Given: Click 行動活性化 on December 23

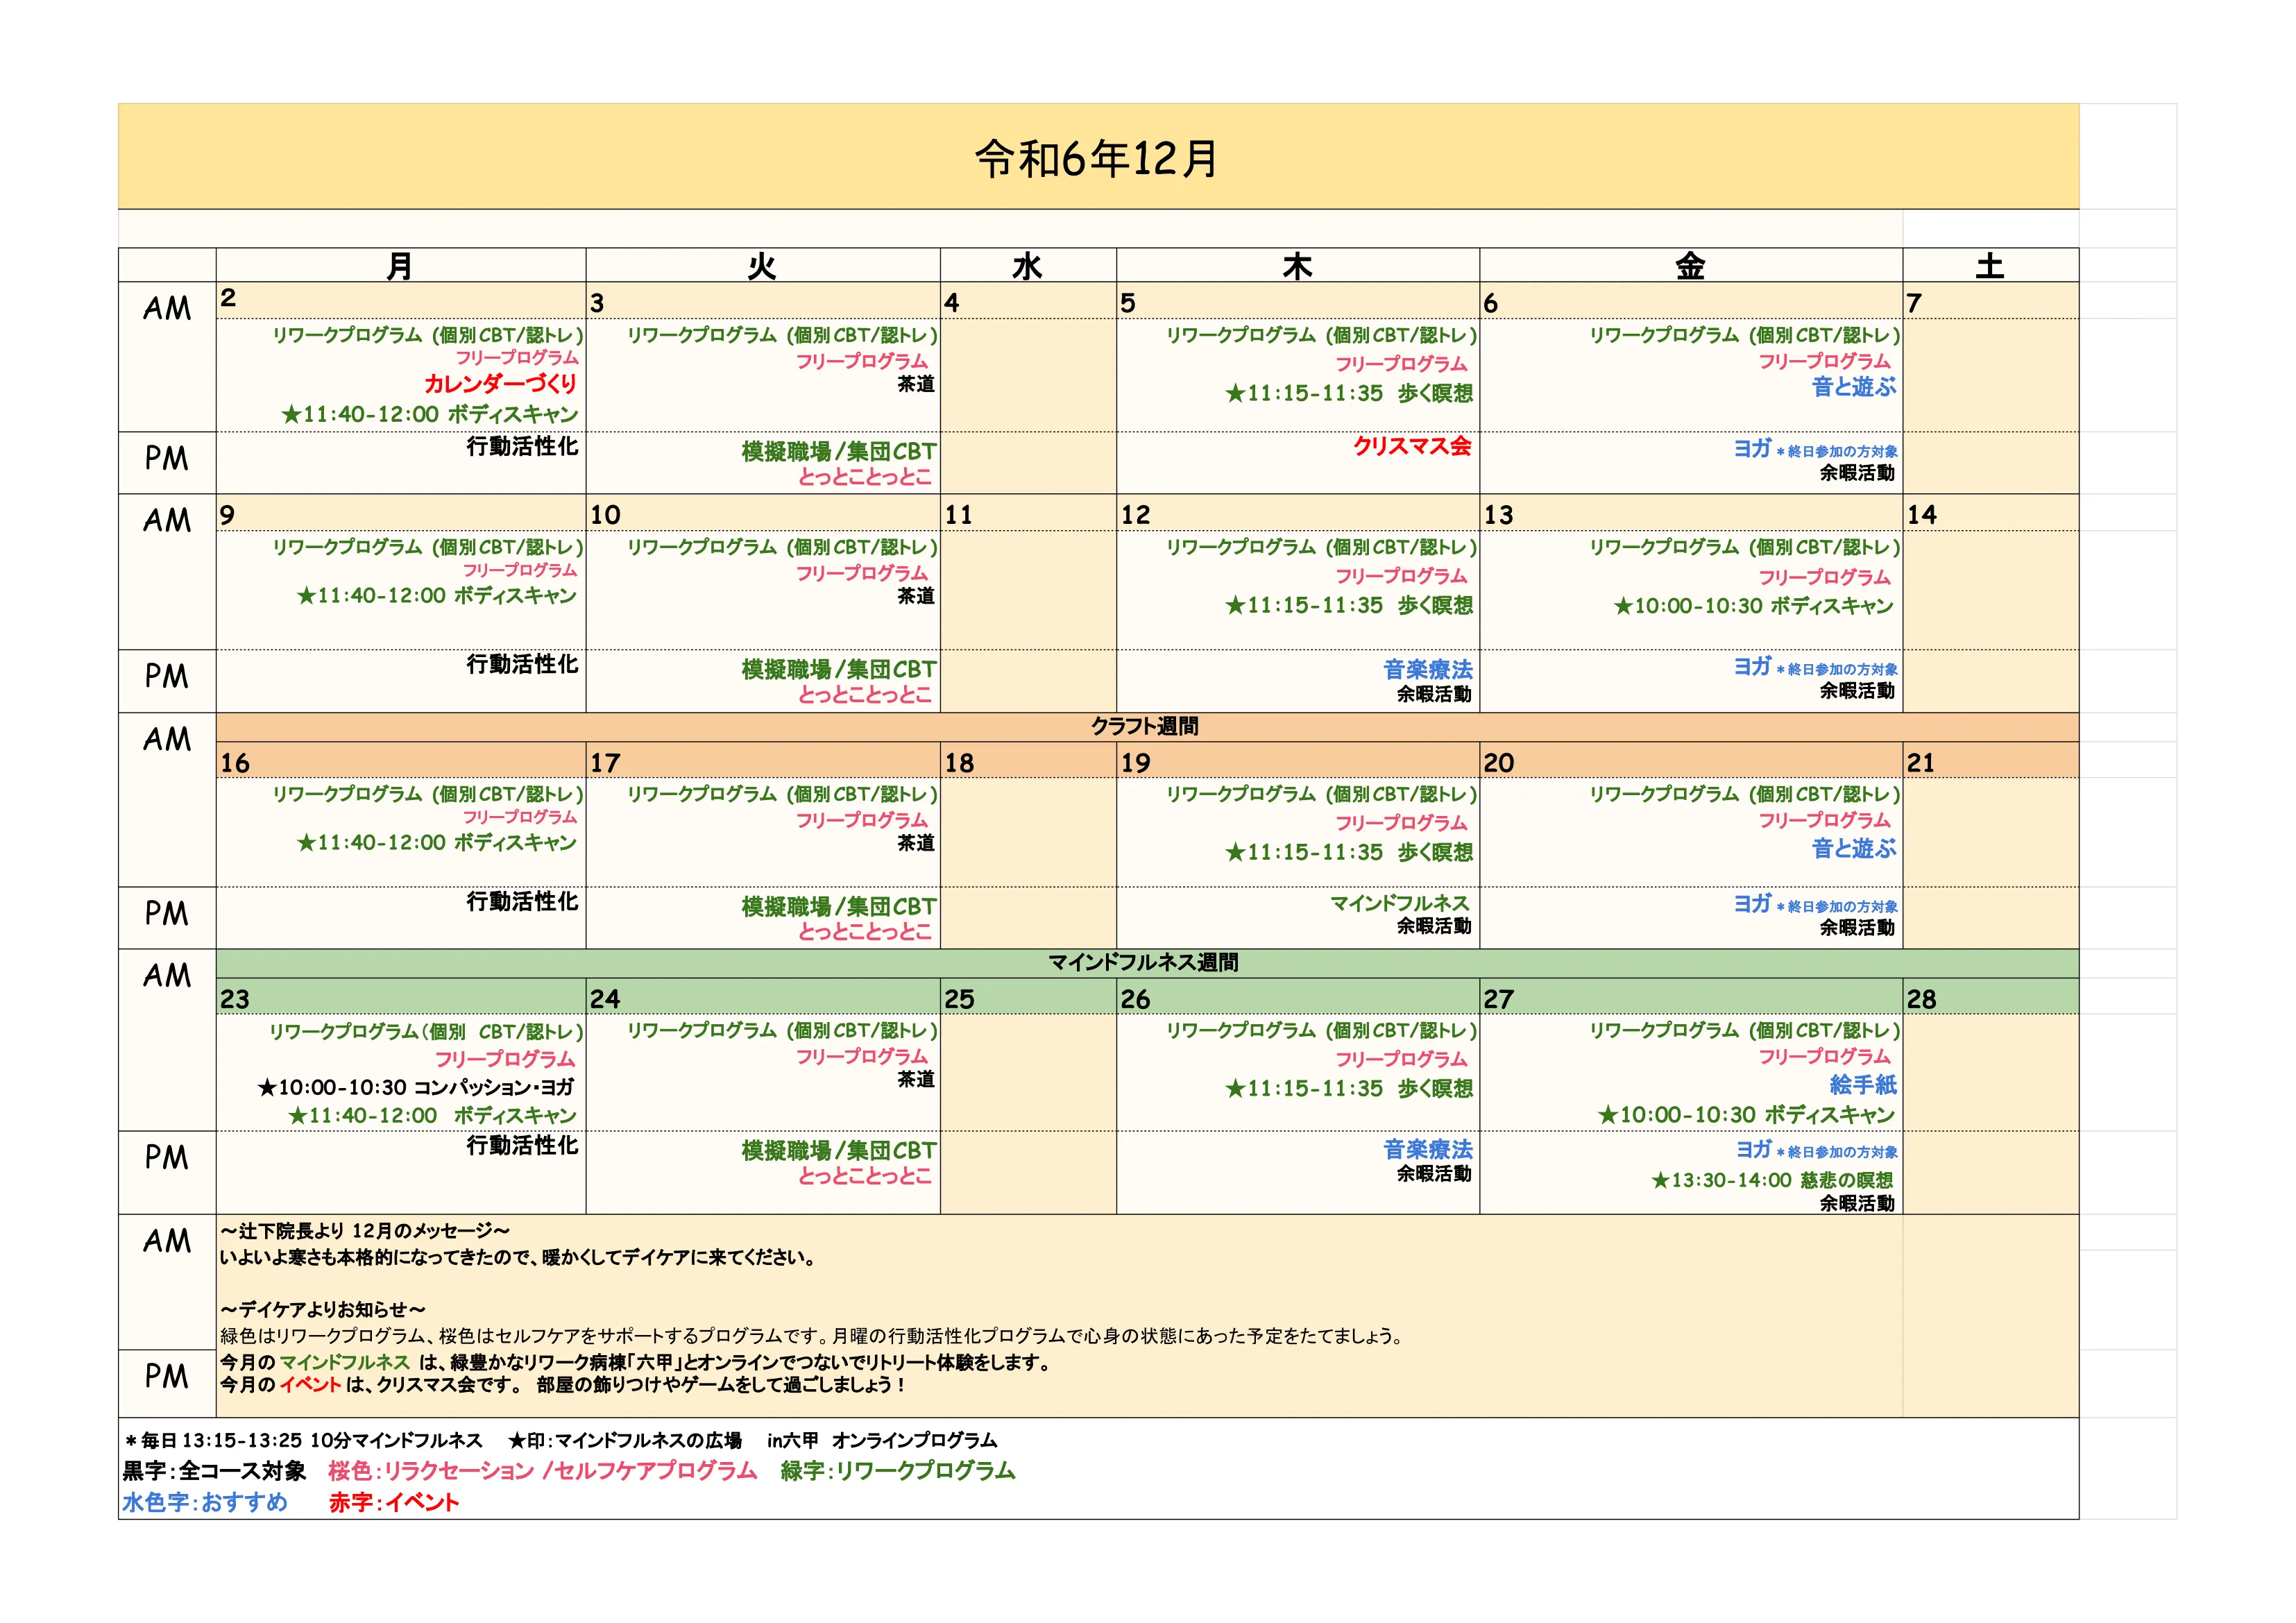Looking at the screenshot, I should pos(522,1145).
